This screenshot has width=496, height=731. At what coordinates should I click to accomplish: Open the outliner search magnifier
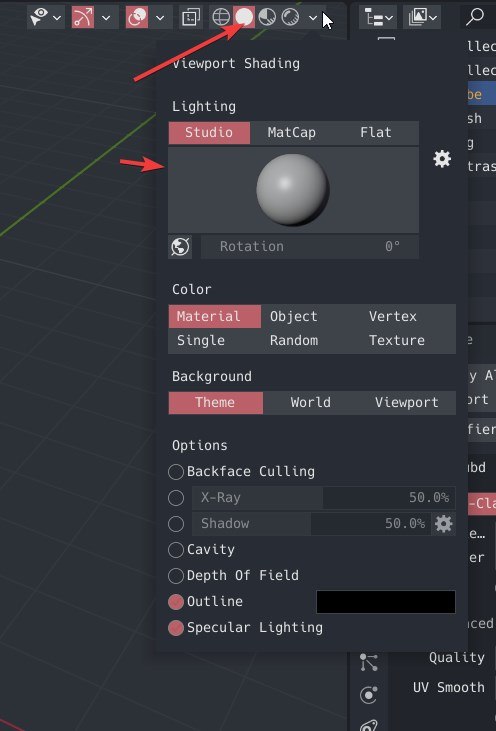tap(475, 18)
